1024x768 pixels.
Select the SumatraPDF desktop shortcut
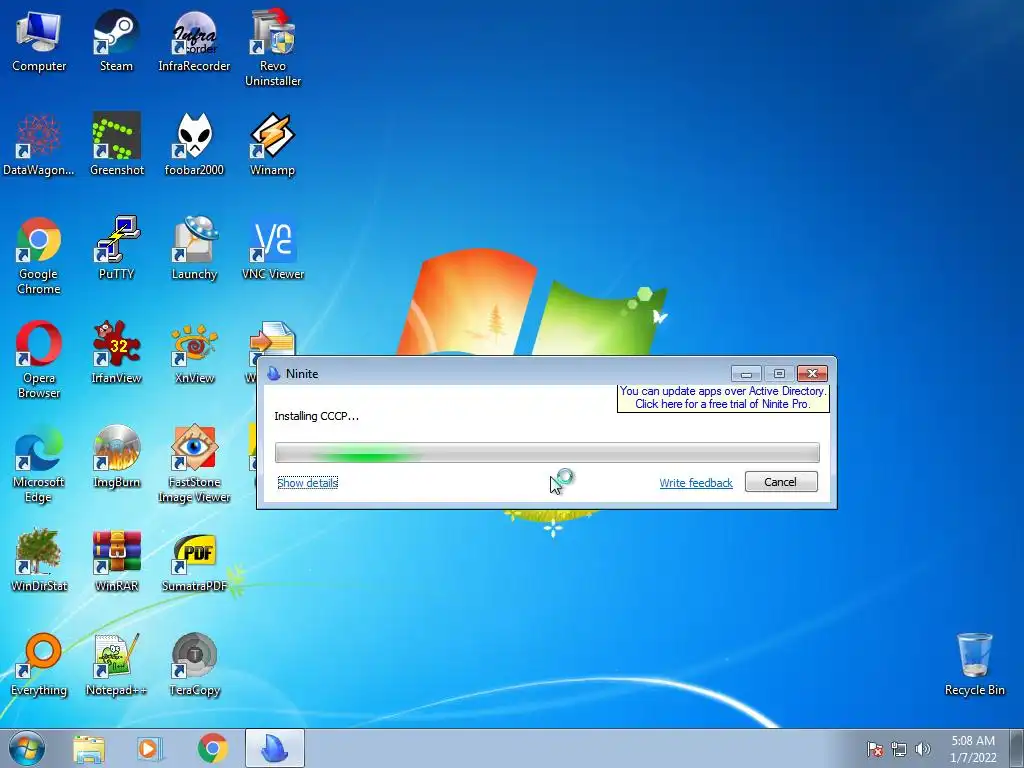tap(194, 560)
